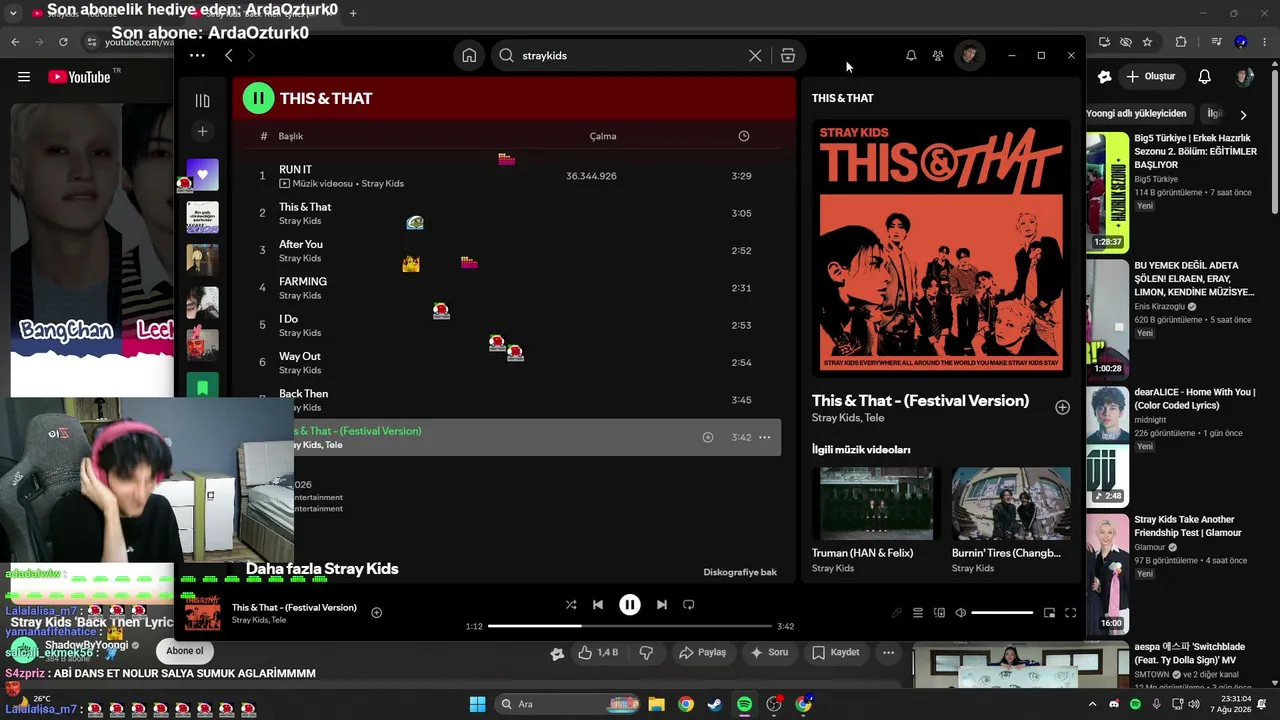
Task: Play RUN IT track row
Action: [x=512, y=176]
